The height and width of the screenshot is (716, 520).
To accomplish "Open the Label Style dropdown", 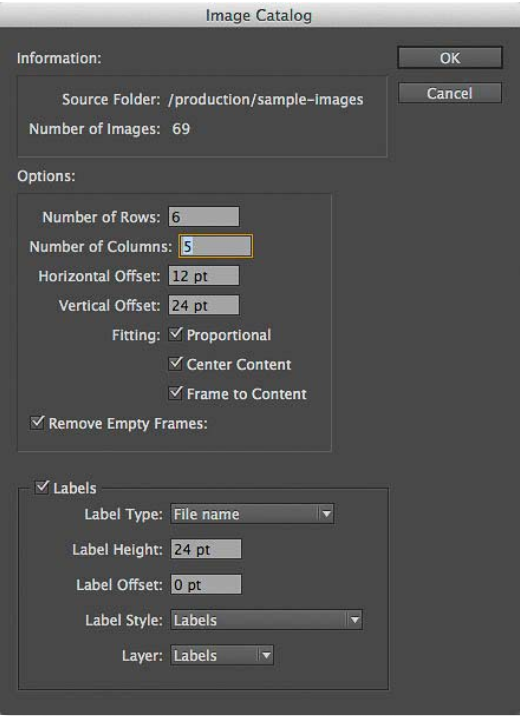I will (x=267, y=620).
